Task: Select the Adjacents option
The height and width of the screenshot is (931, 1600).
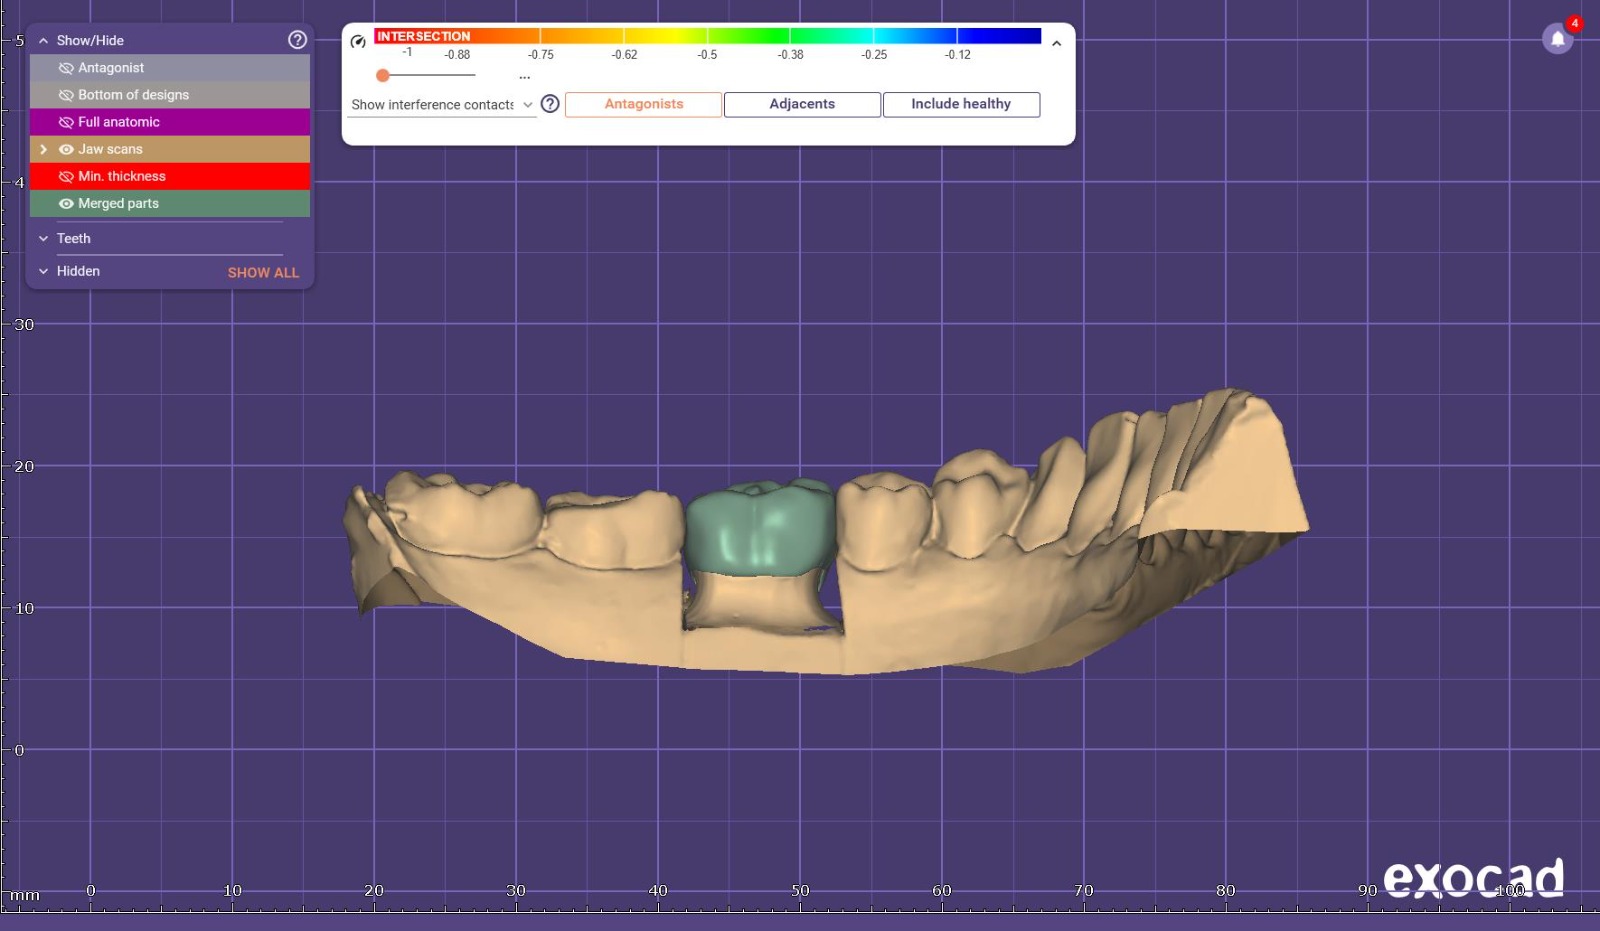Action: coord(802,104)
